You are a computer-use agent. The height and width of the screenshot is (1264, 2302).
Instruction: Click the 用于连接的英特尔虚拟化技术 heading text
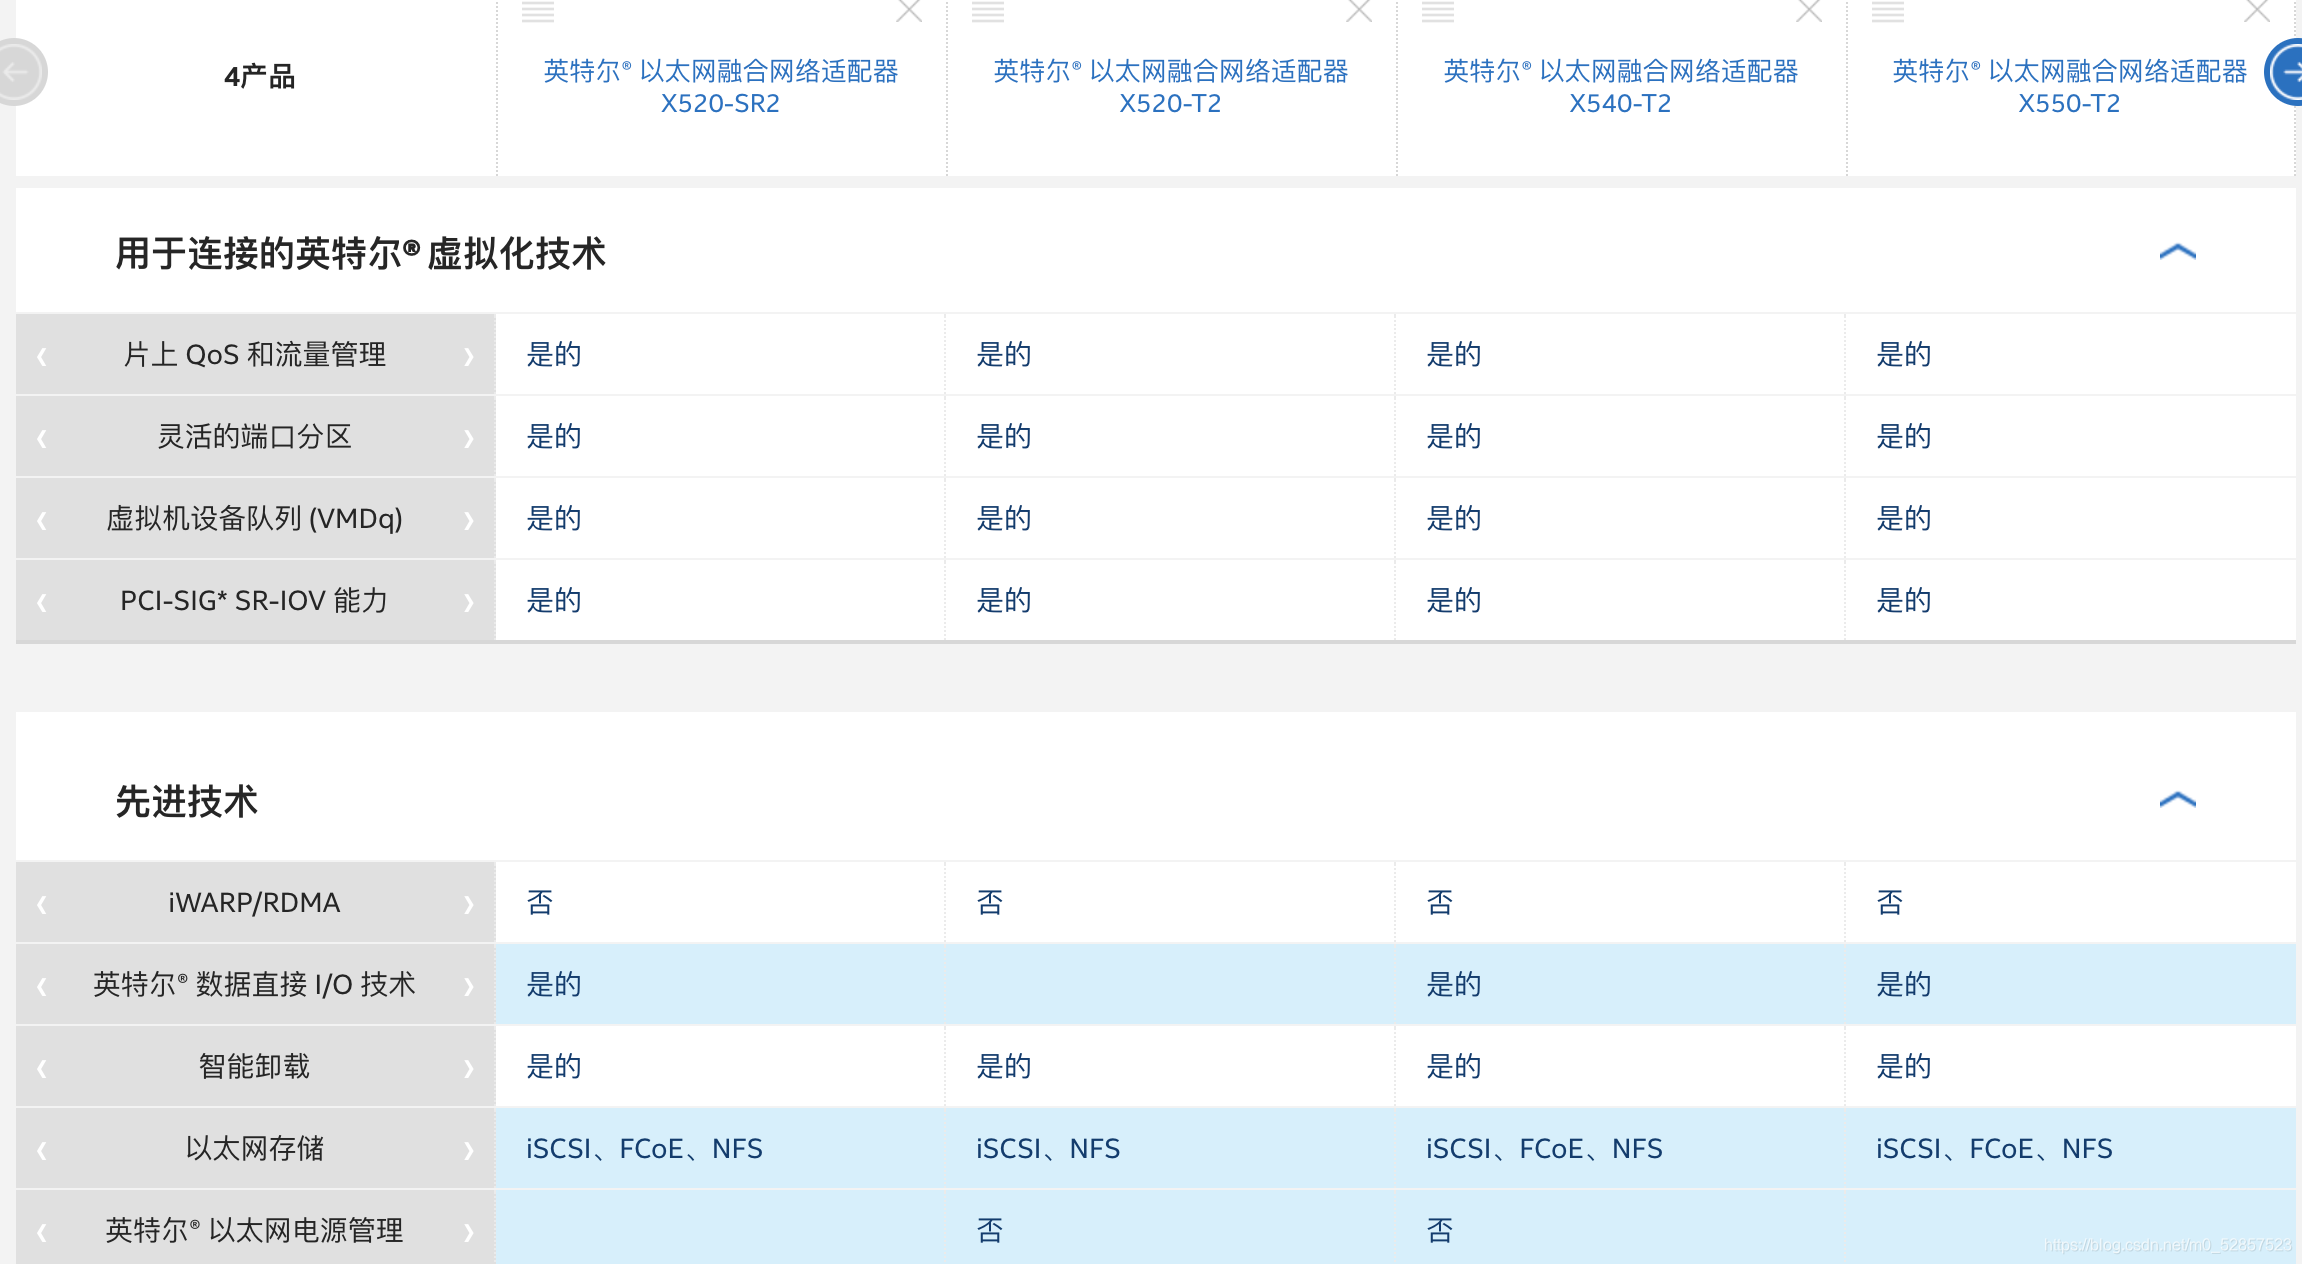[x=360, y=253]
